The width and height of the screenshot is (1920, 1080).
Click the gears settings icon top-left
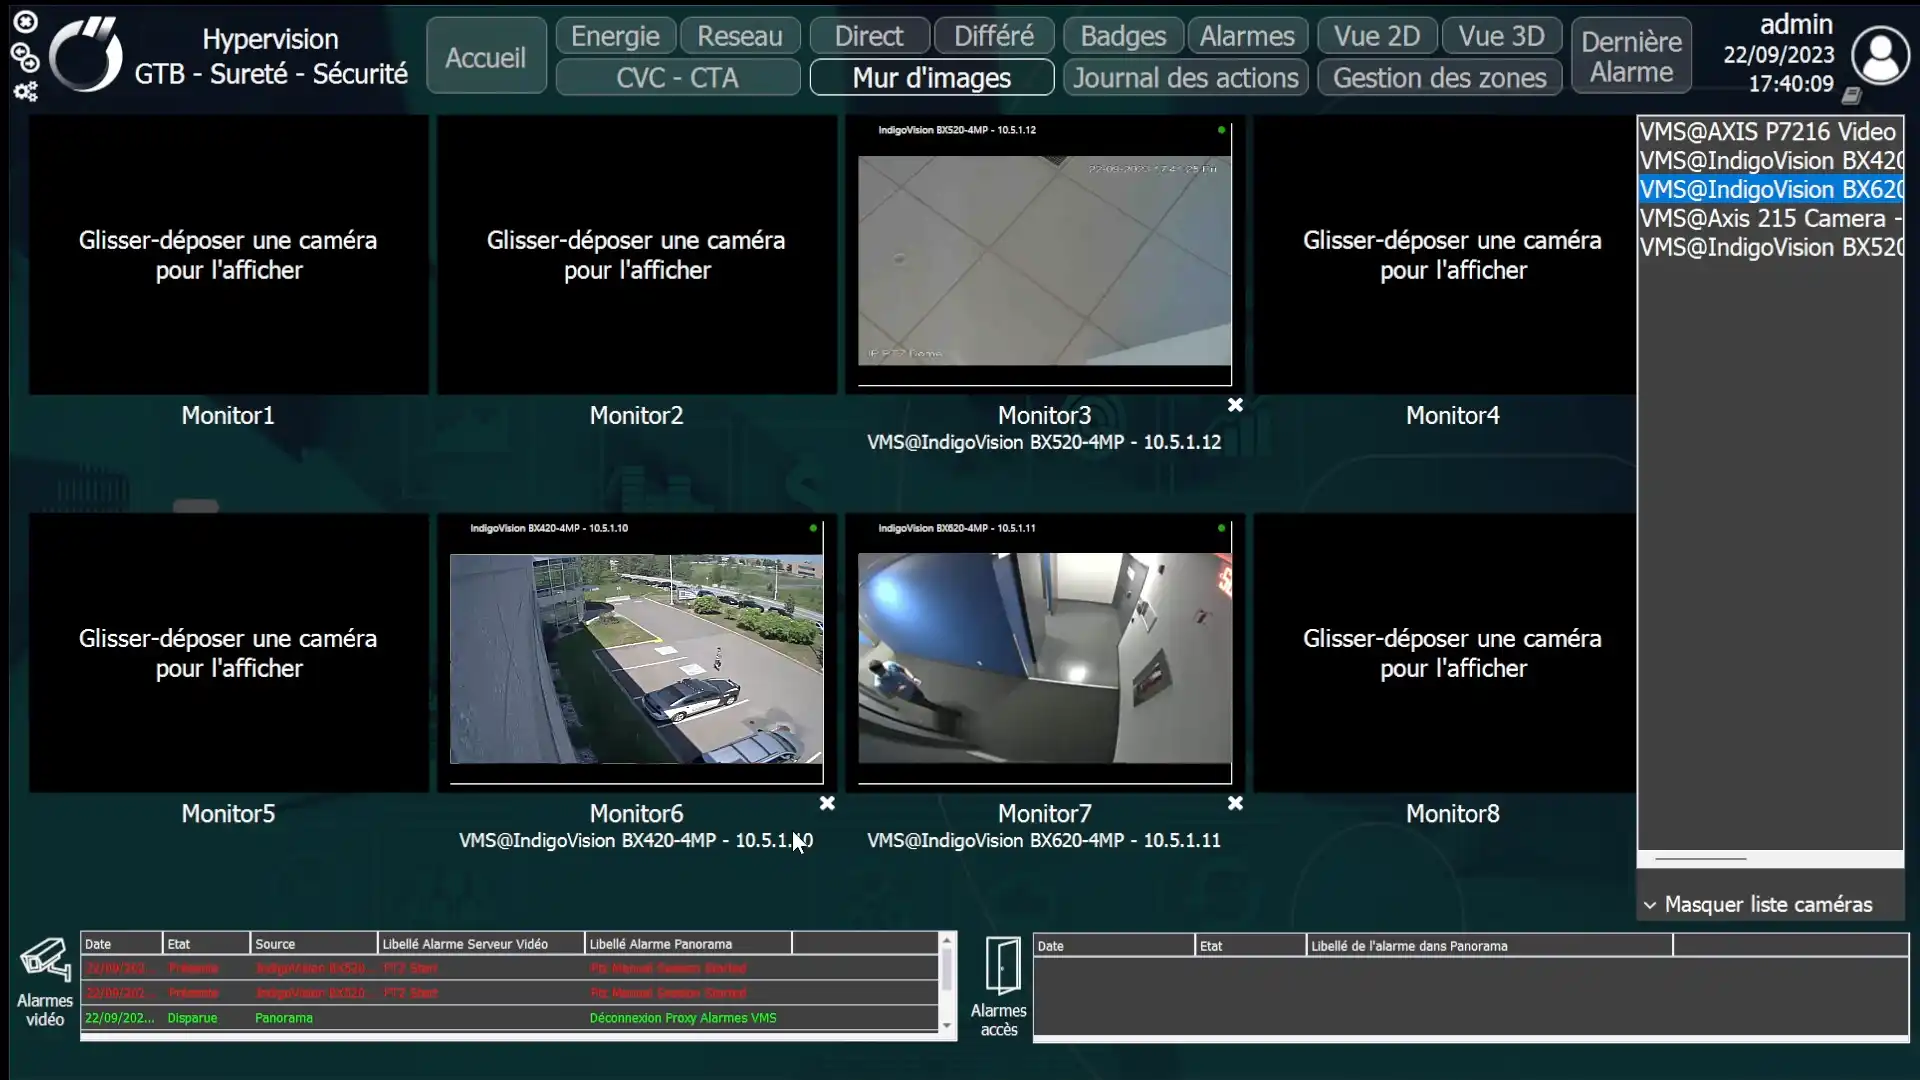pos(25,92)
